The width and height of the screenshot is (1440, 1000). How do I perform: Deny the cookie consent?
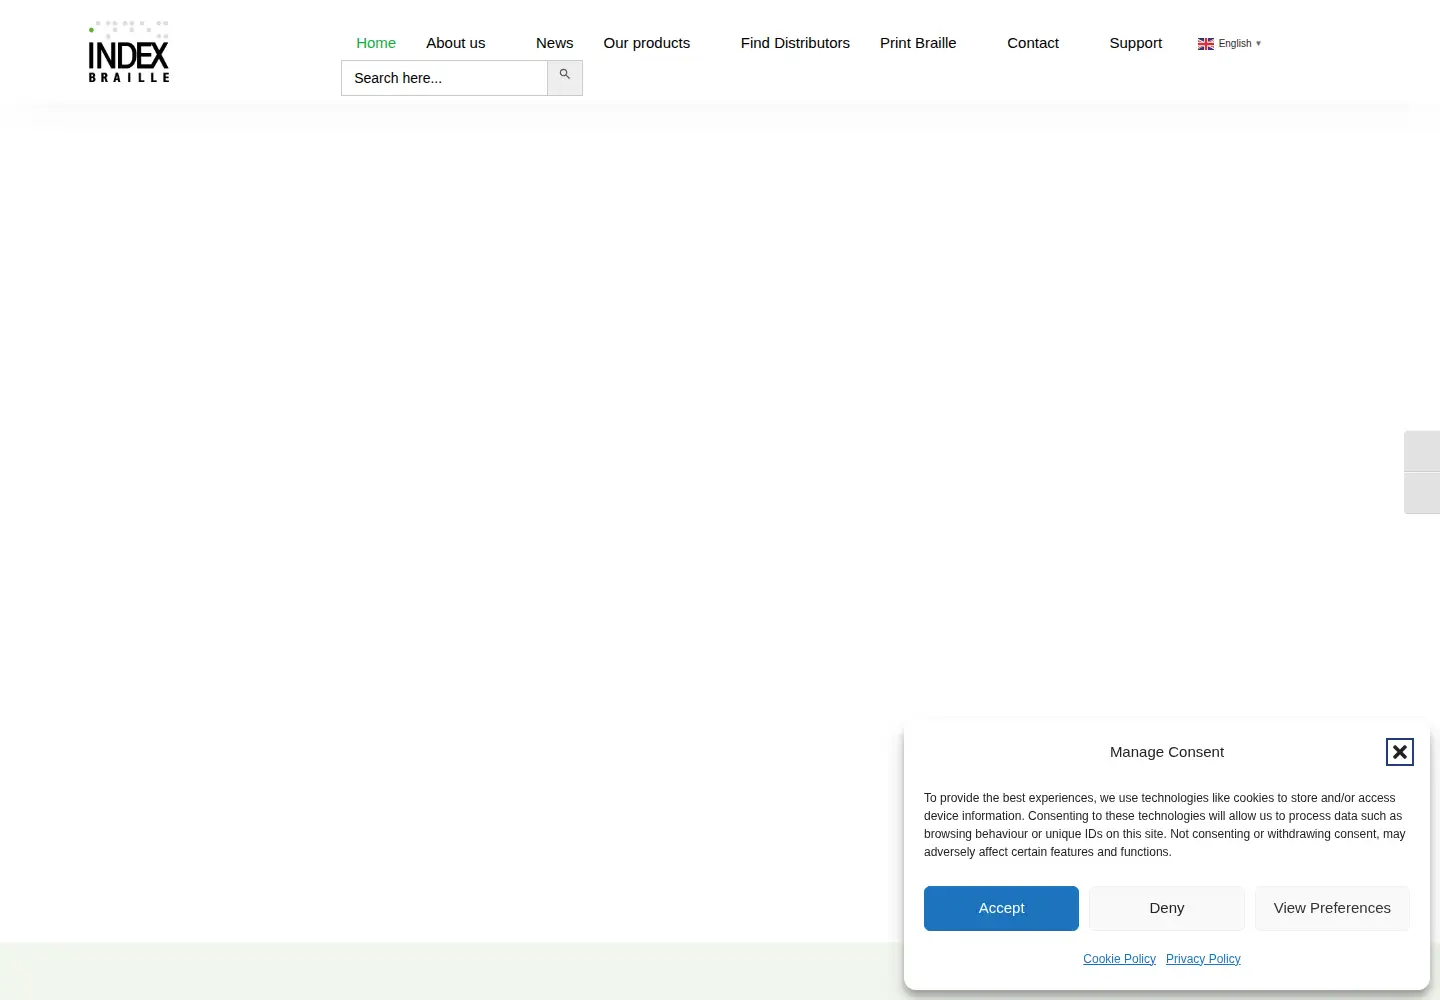(x=1167, y=908)
